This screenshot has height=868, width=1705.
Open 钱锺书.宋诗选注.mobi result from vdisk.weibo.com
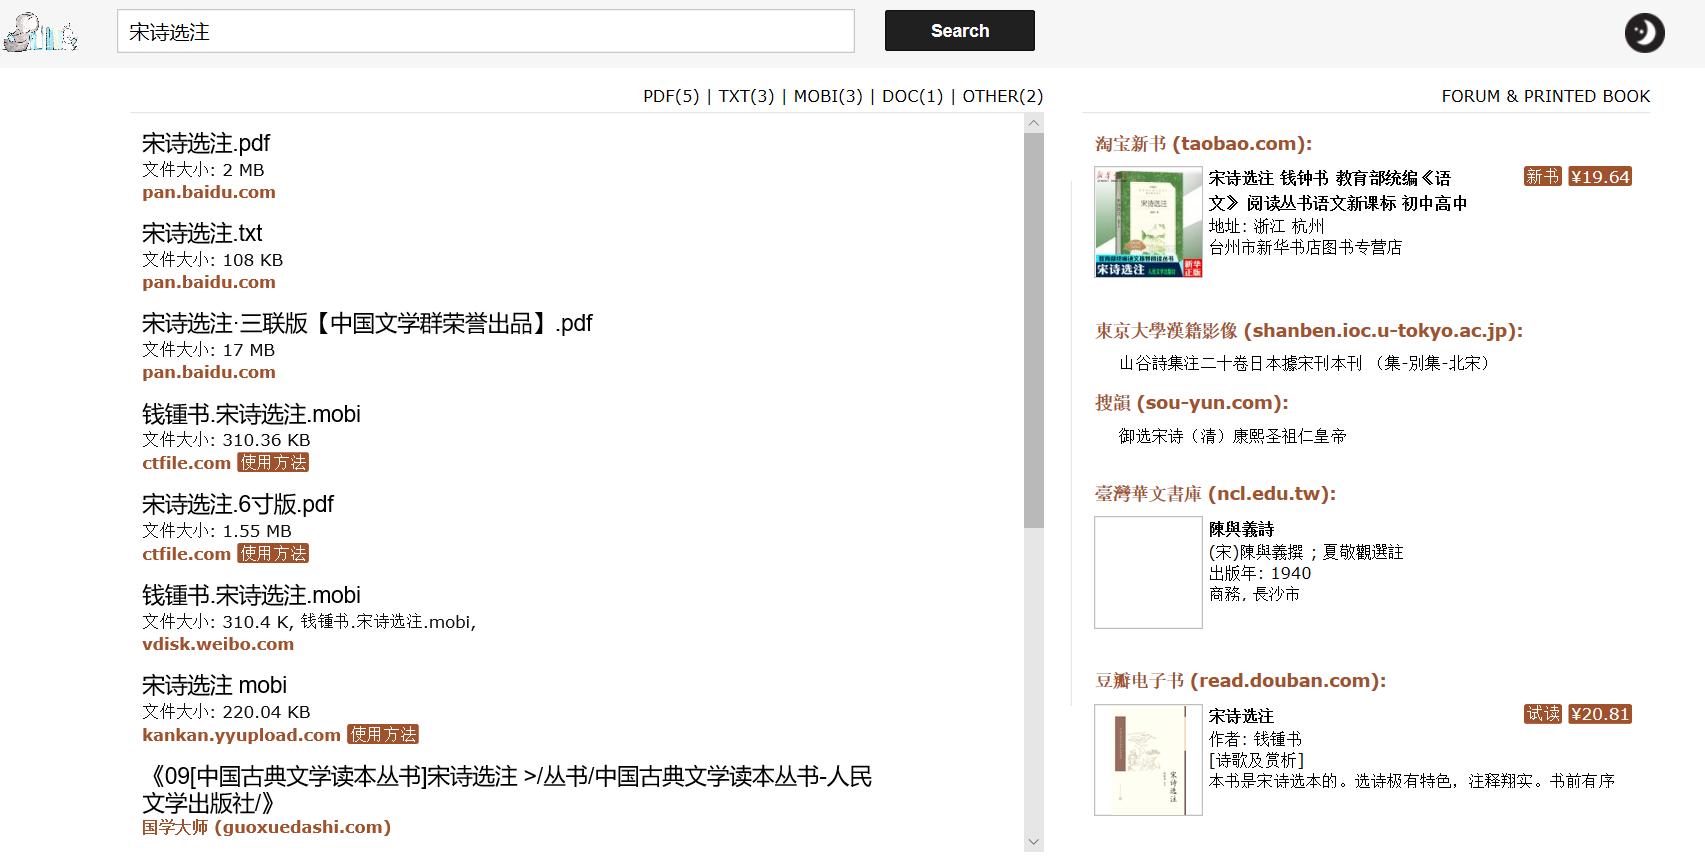pos(251,595)
